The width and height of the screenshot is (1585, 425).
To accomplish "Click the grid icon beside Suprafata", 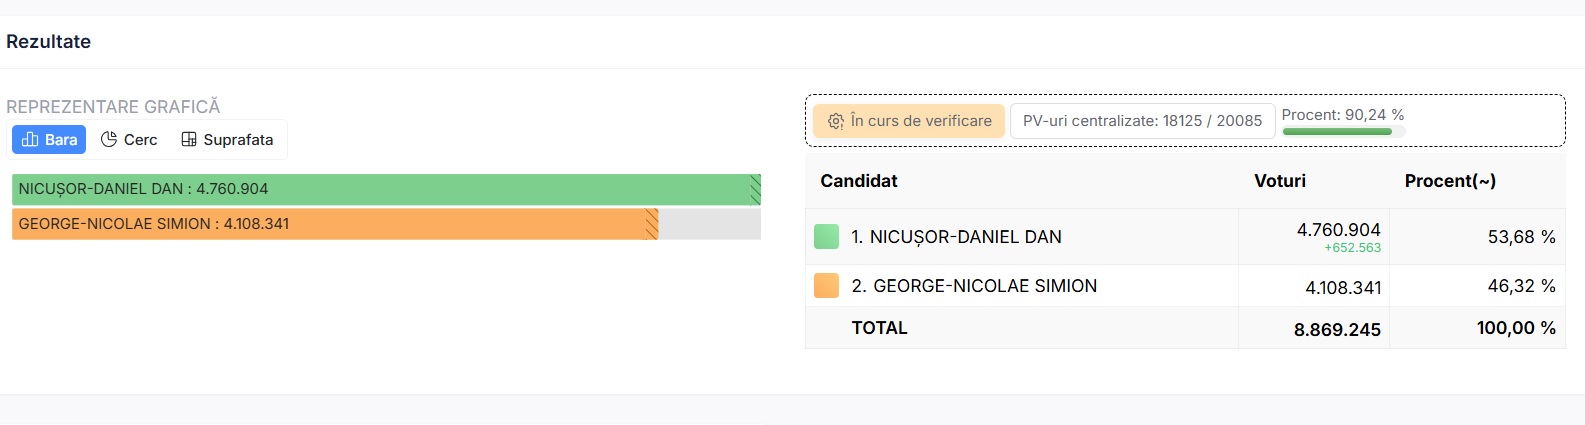I will 189,140.
